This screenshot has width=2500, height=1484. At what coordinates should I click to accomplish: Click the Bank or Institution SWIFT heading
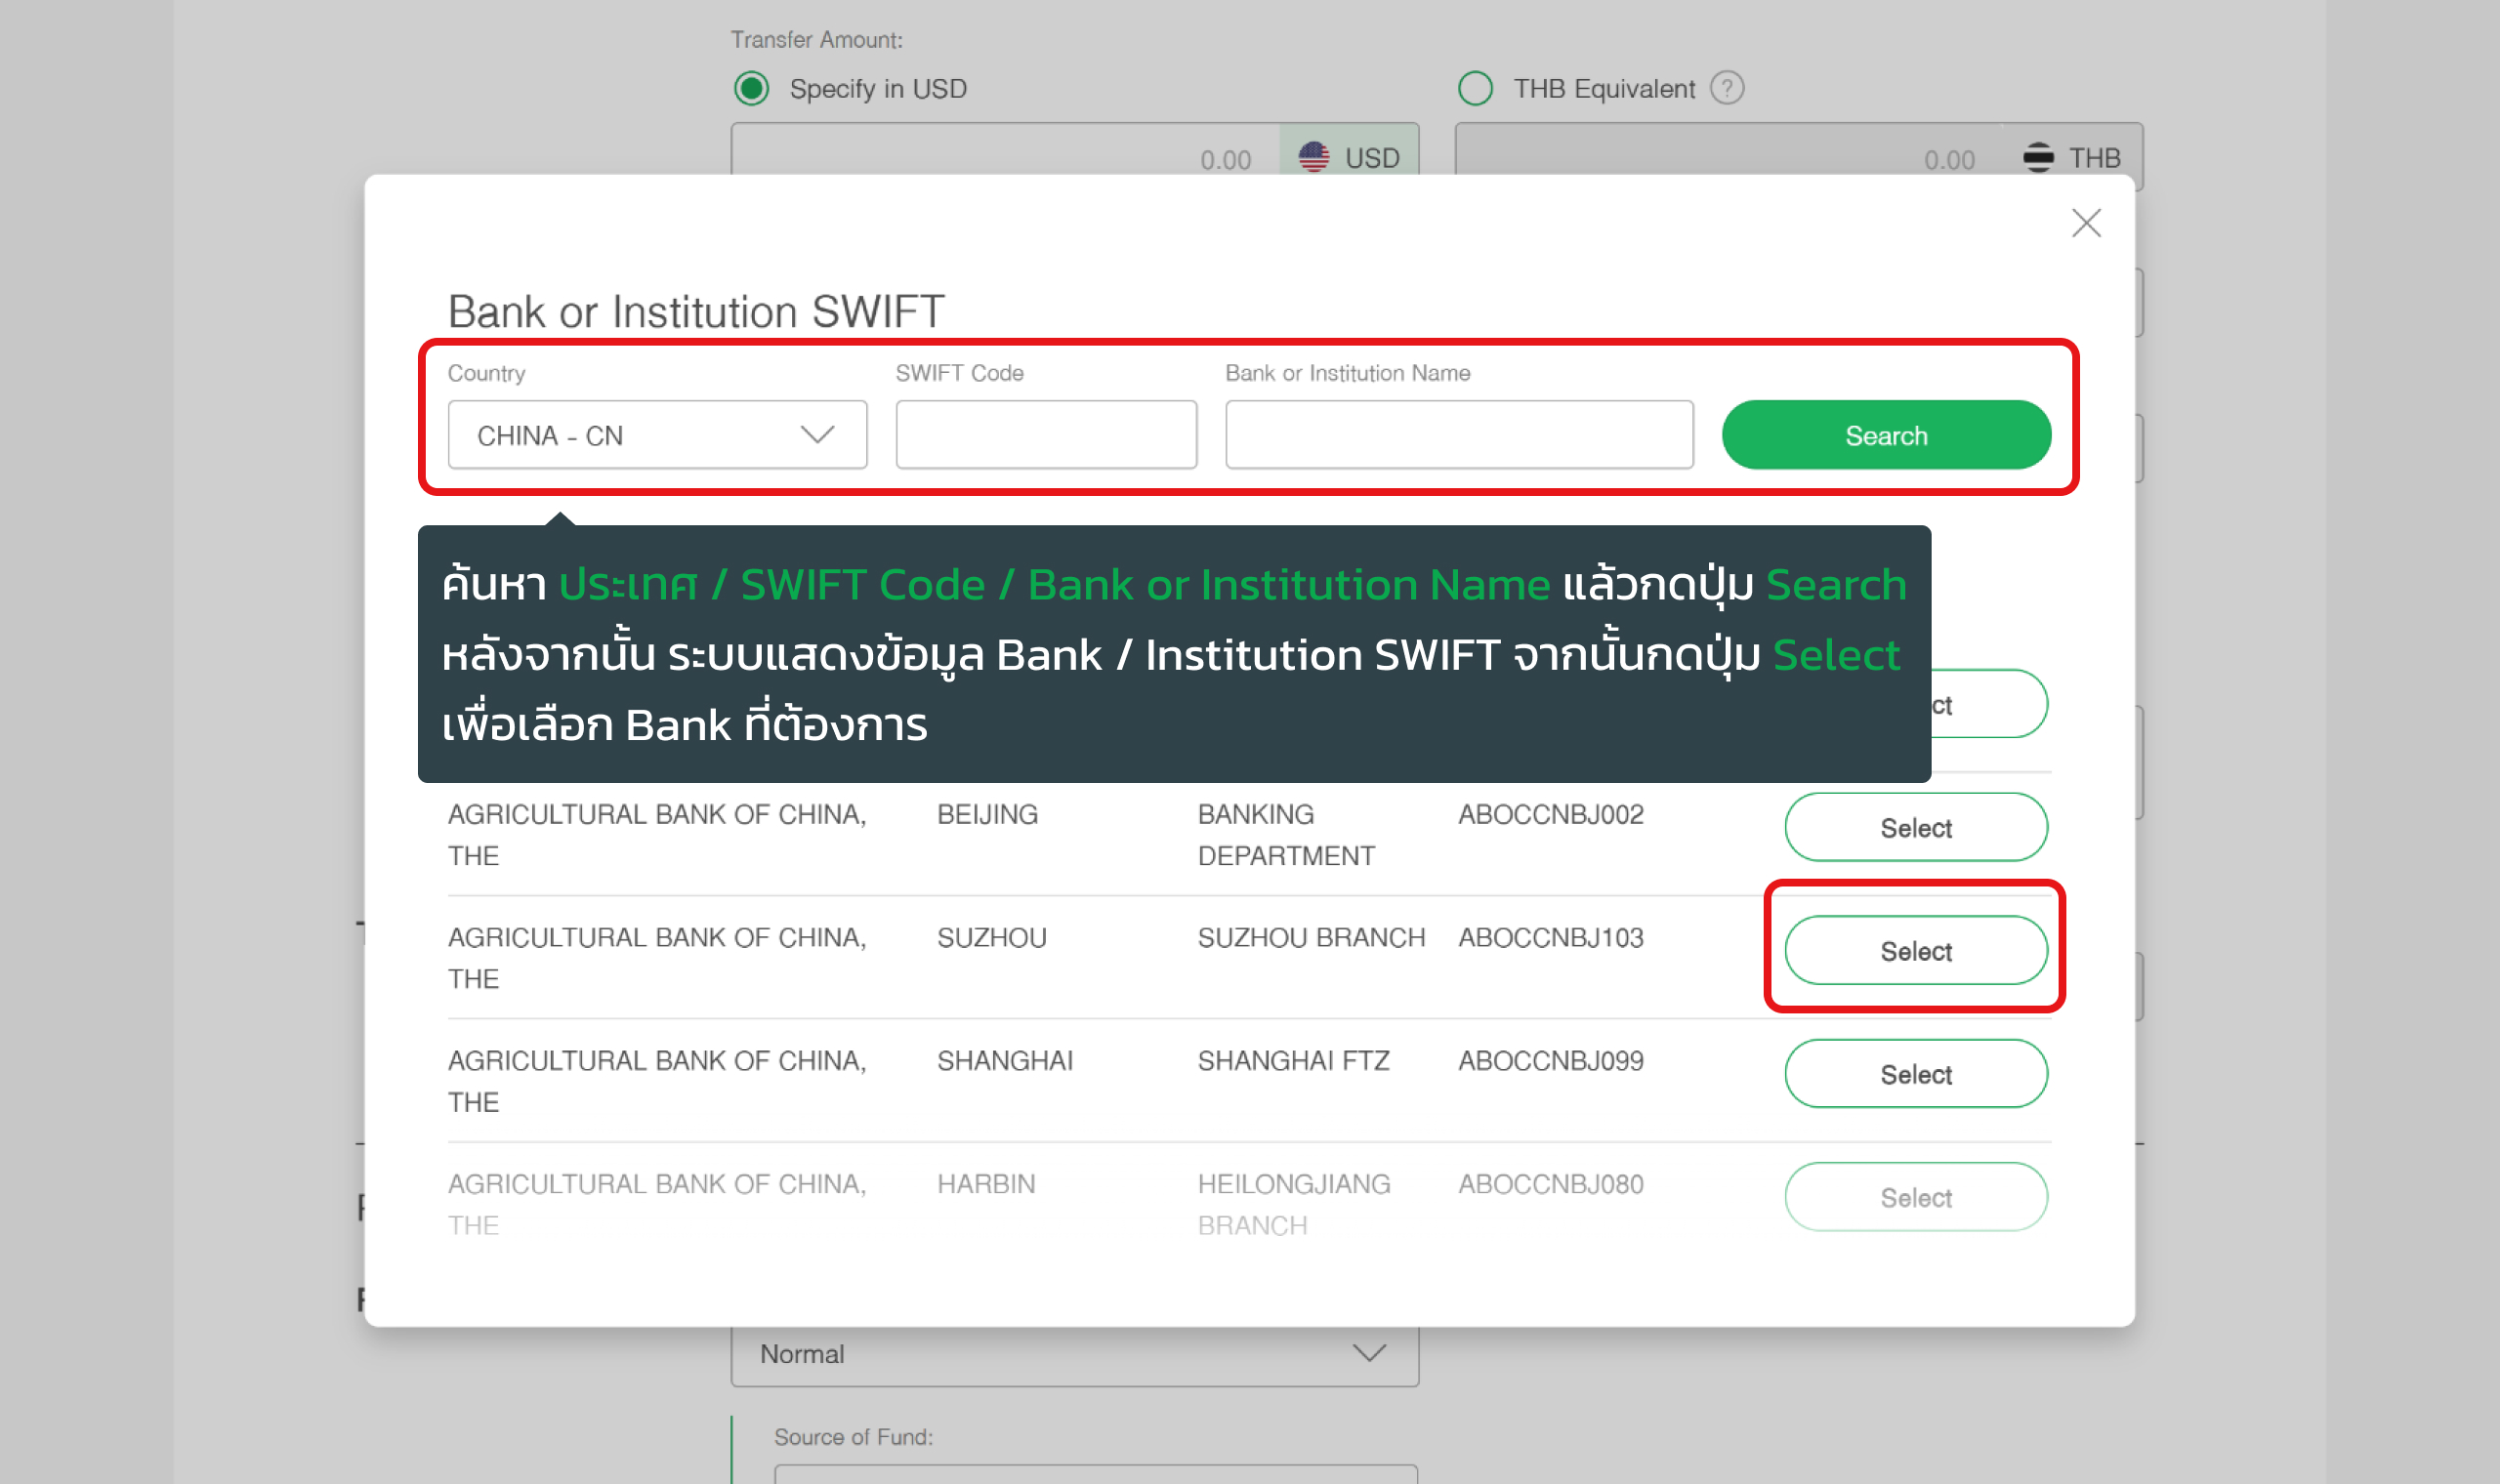695,312
